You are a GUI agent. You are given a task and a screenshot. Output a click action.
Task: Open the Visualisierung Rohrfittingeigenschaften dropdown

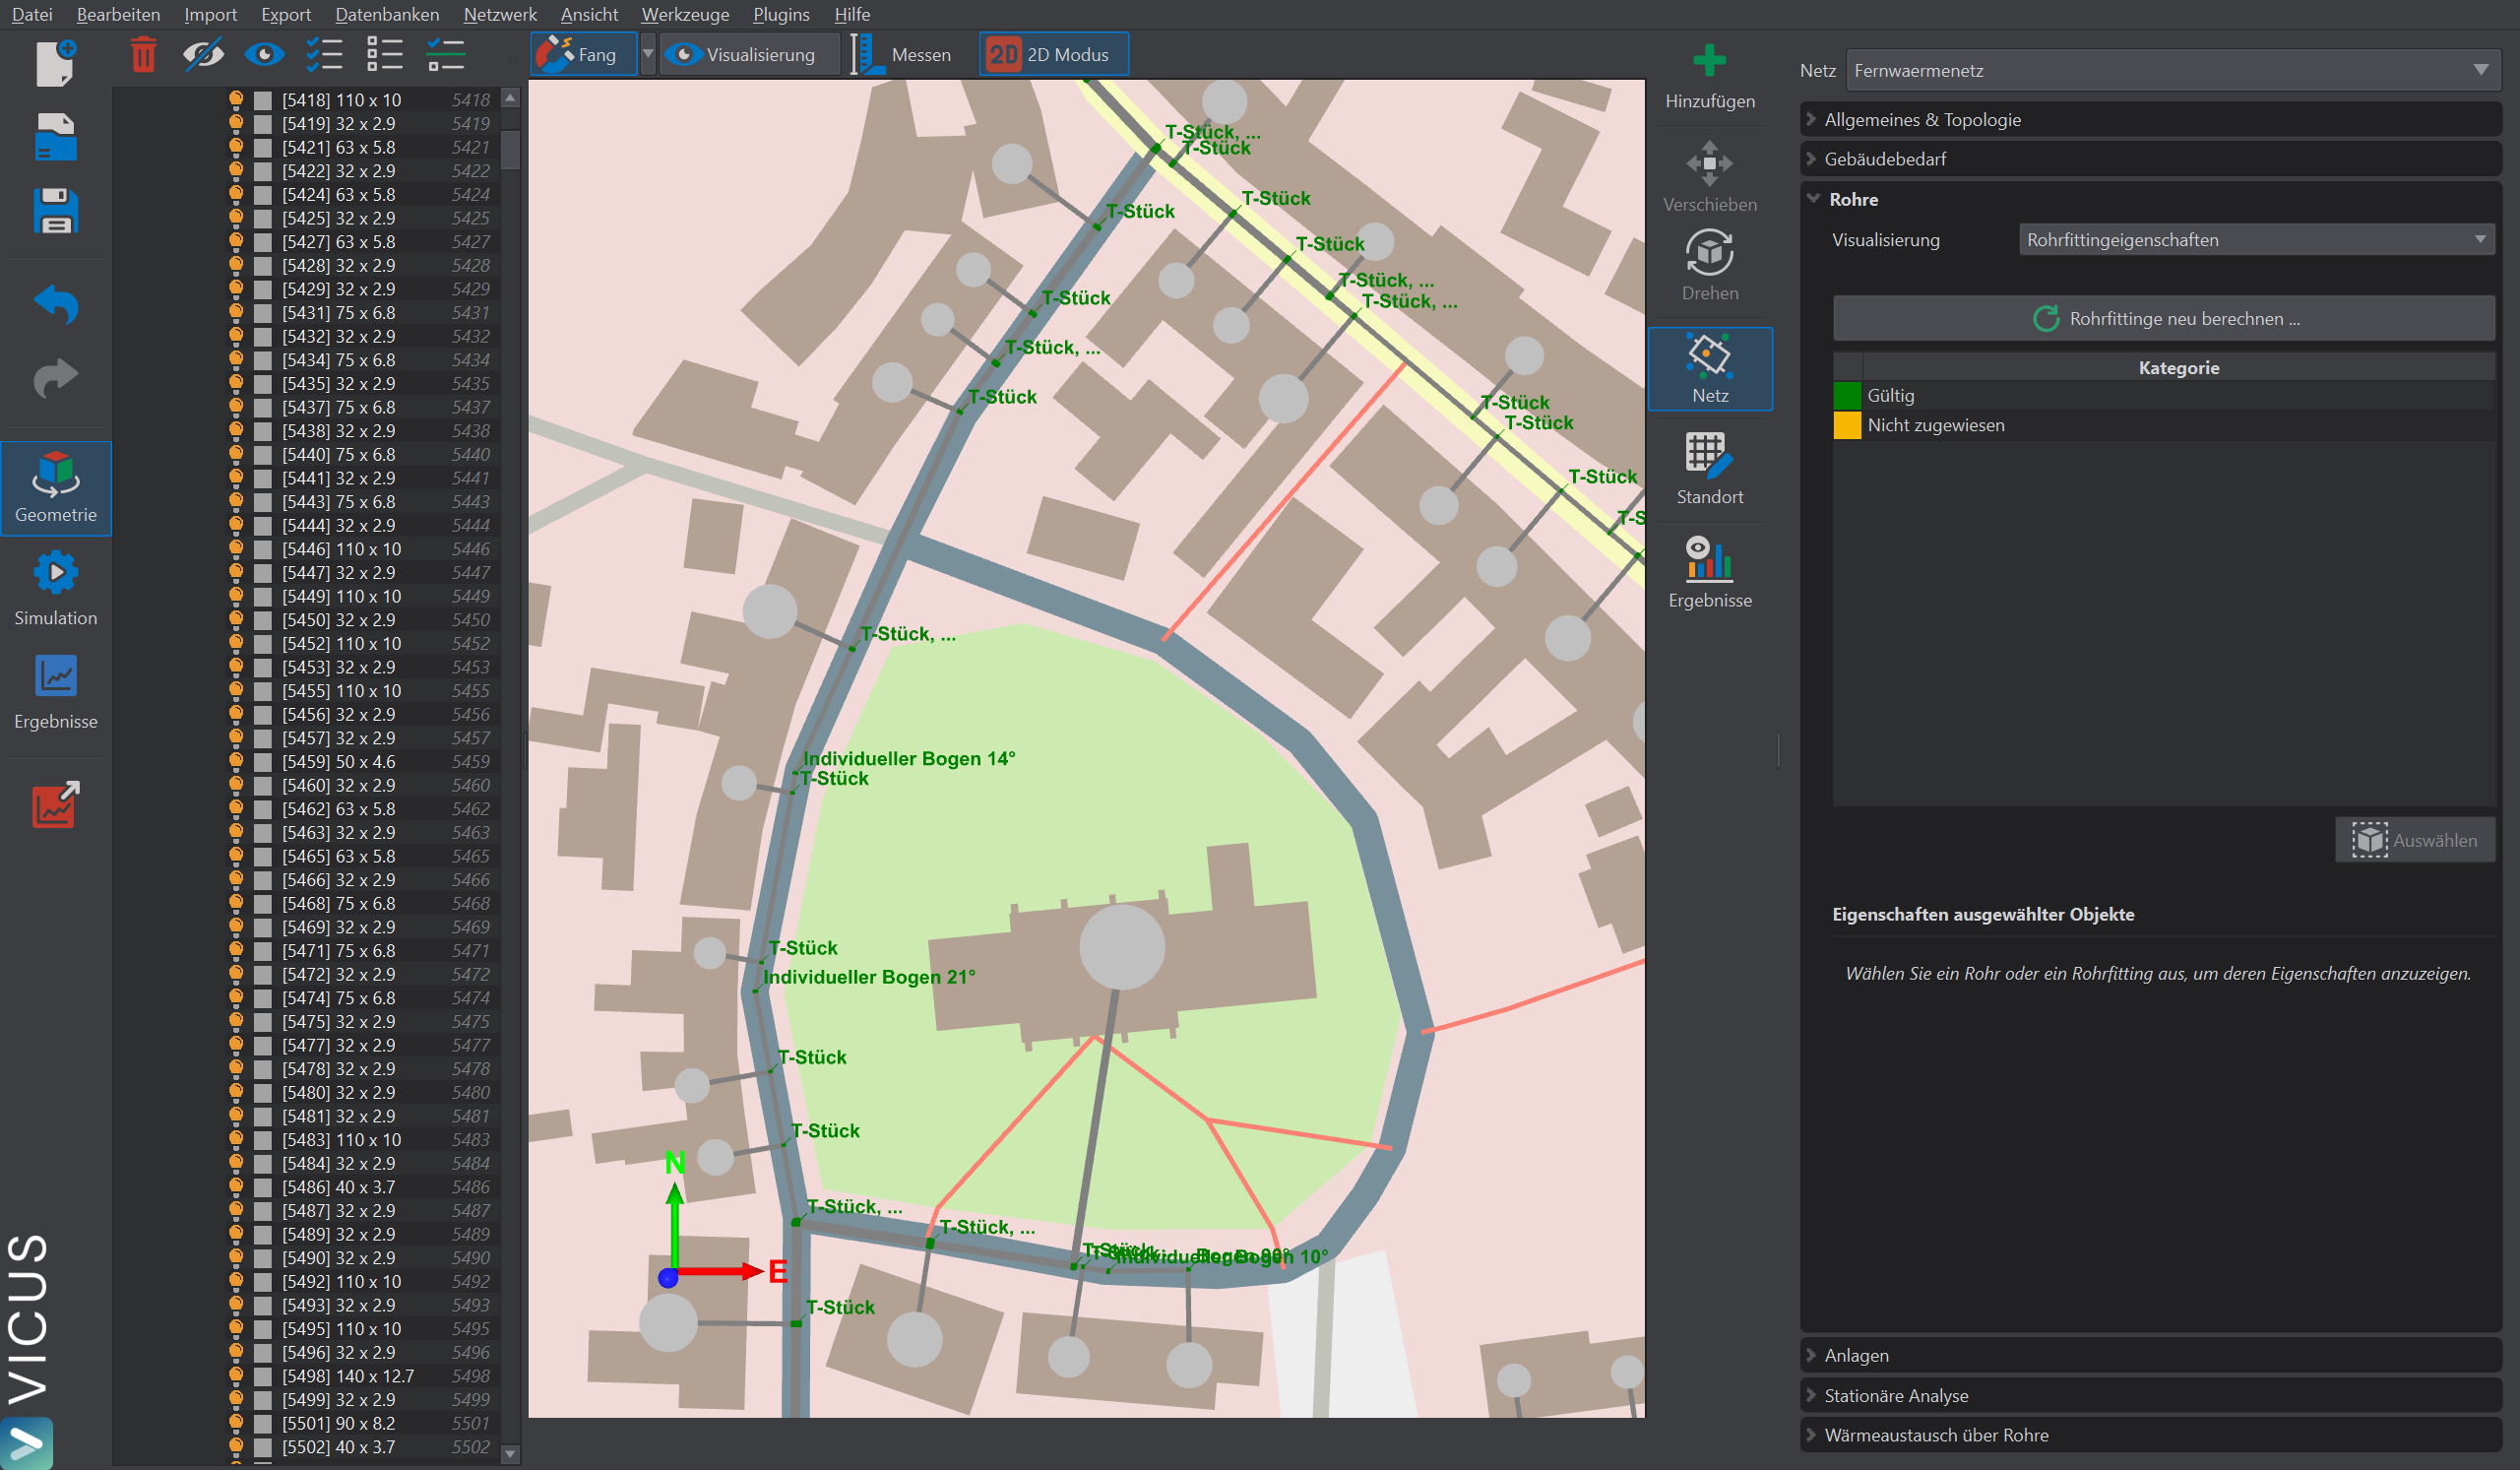coord(2255,240)
